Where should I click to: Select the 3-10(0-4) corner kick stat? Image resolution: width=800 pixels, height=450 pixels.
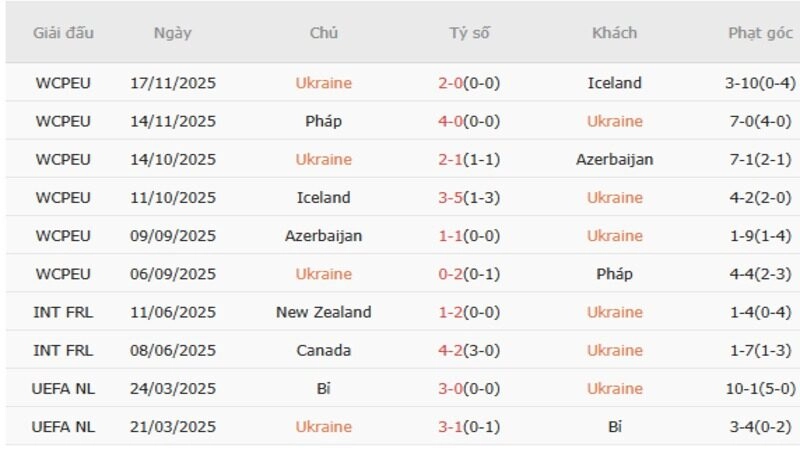[x=759, y=83]
